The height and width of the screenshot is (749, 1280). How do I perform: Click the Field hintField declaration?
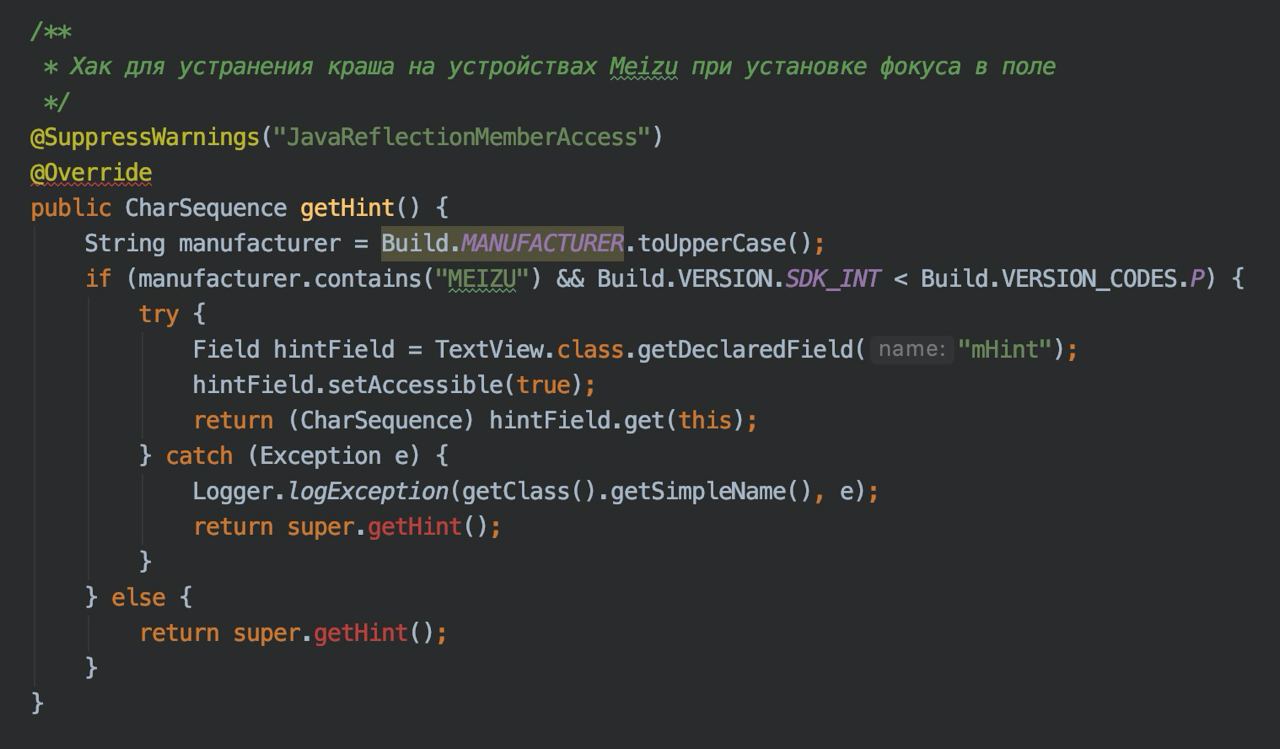pyautogui.click(x=294, y=350)
